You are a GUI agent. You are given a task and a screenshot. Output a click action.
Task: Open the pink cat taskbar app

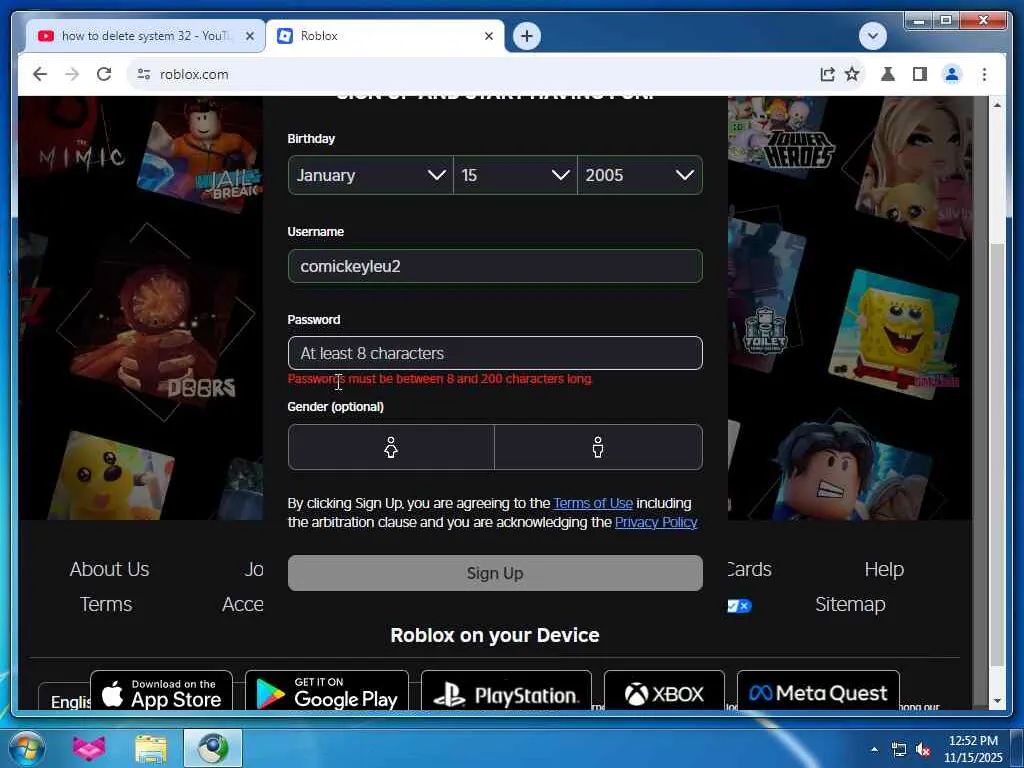point(89,748)
